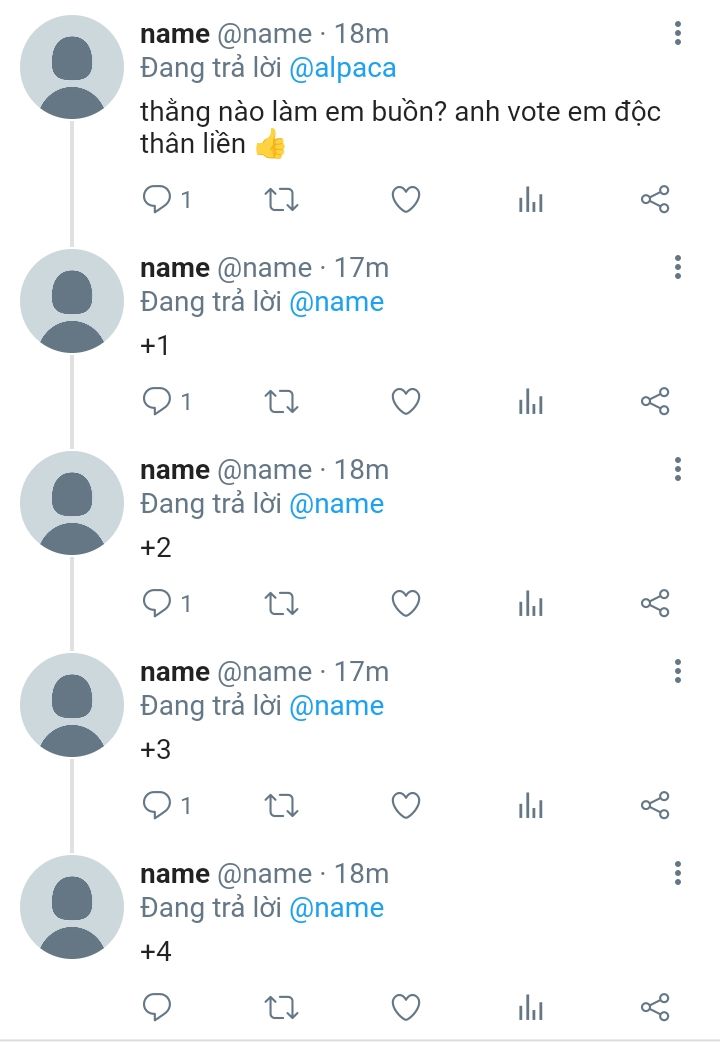Screen dimensions: 720x1045
Task: Like the "thằng nào làm em buồn" tweet
Action: [x=405, y=200]
